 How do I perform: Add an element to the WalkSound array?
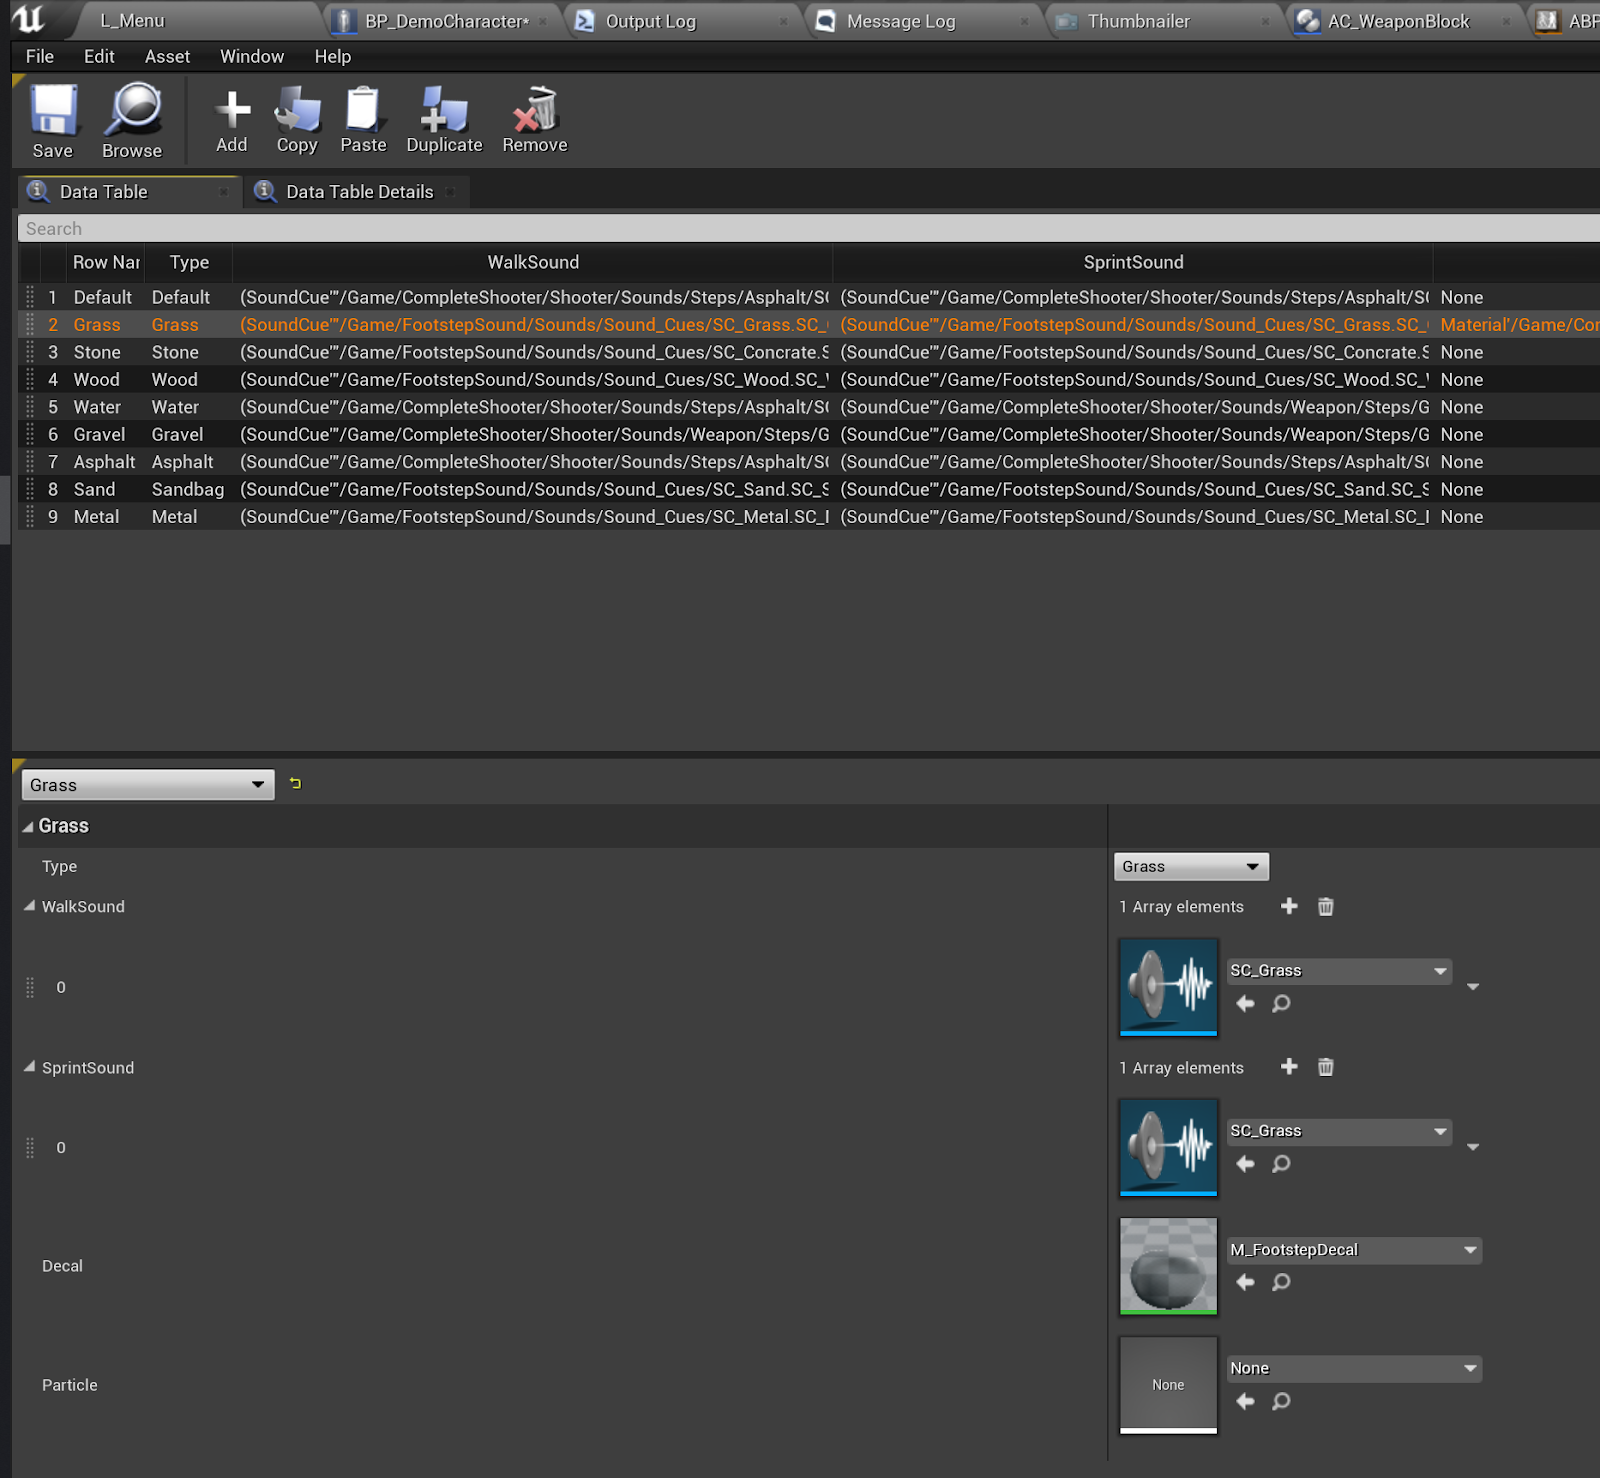[x=1289, y=906]
